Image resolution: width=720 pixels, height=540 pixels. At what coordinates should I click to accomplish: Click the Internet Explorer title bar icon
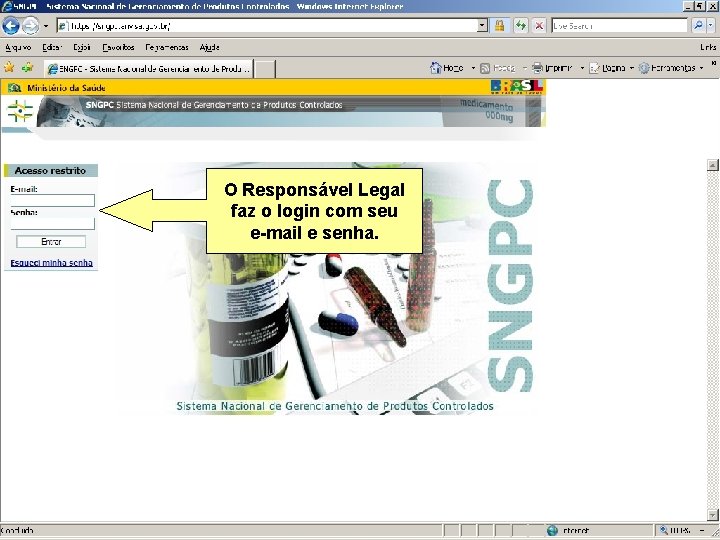[6, 6]
